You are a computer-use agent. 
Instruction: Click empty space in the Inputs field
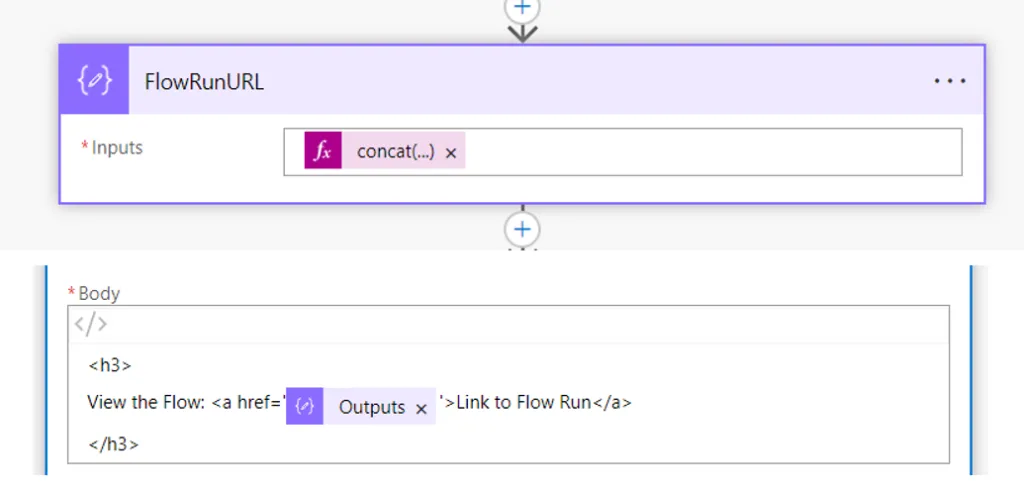[712, 152]
